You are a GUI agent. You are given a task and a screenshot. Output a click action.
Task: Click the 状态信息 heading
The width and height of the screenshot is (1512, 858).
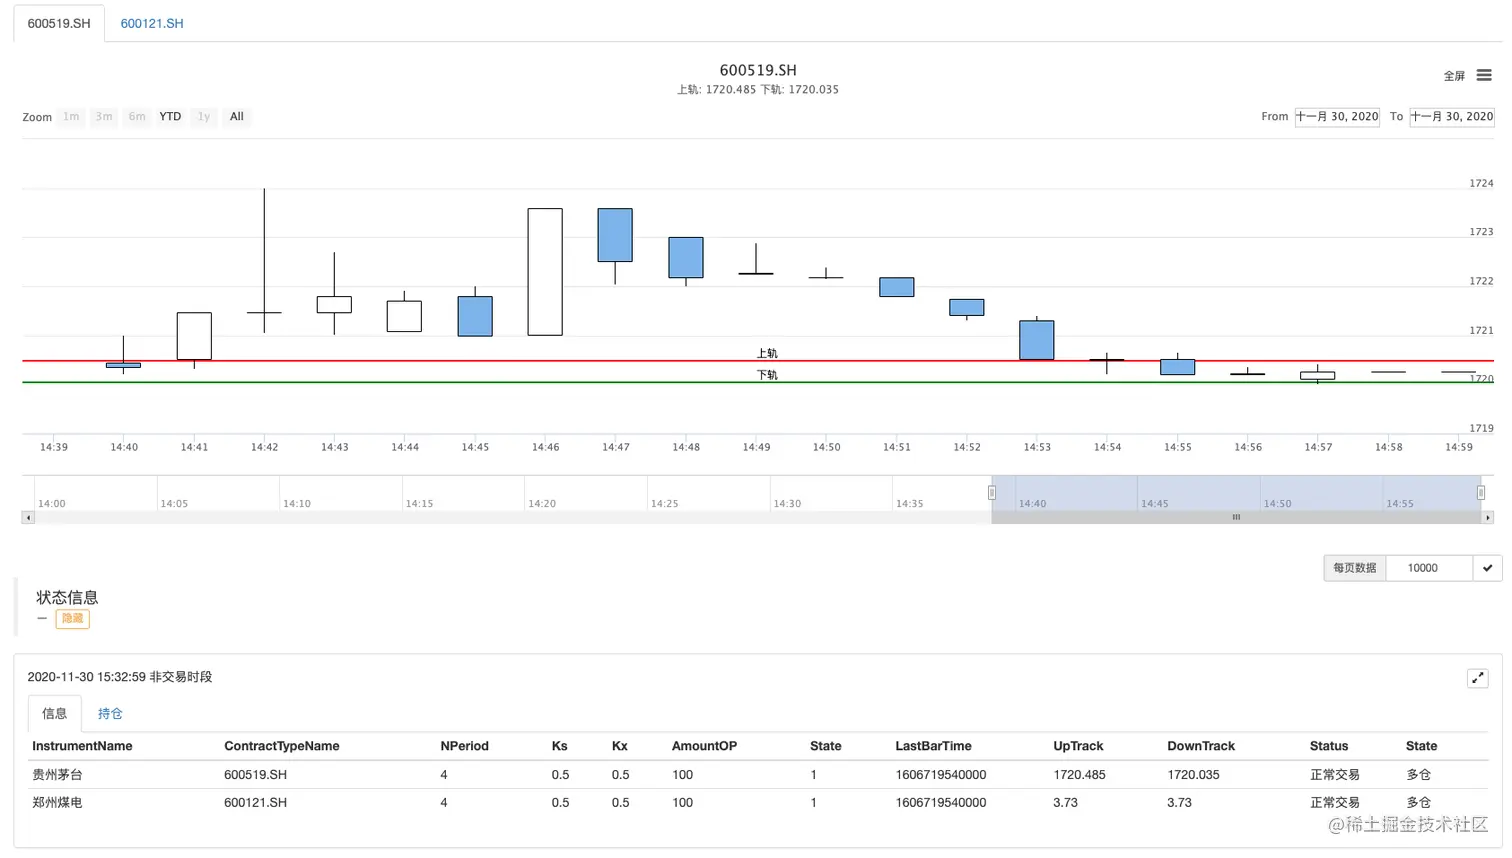tap(67, 597)
